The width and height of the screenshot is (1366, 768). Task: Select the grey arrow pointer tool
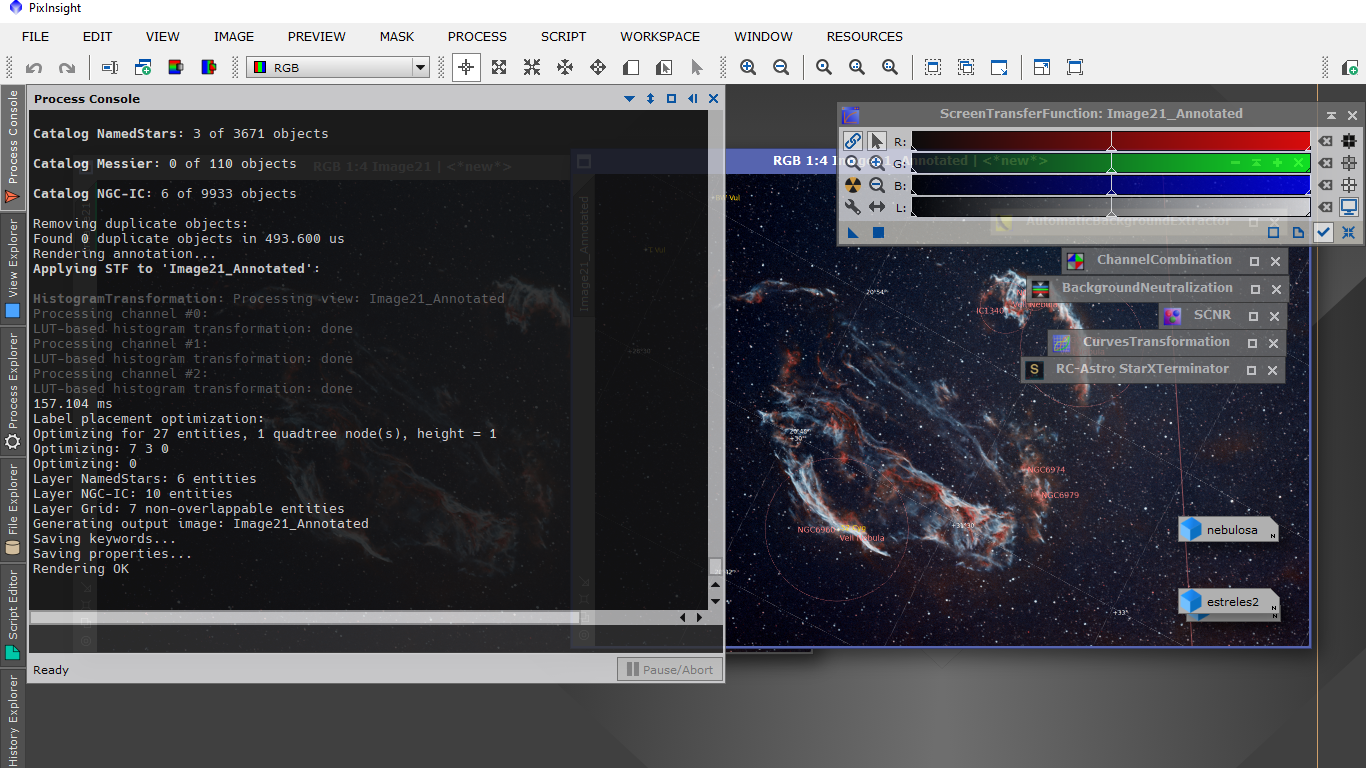697,68
